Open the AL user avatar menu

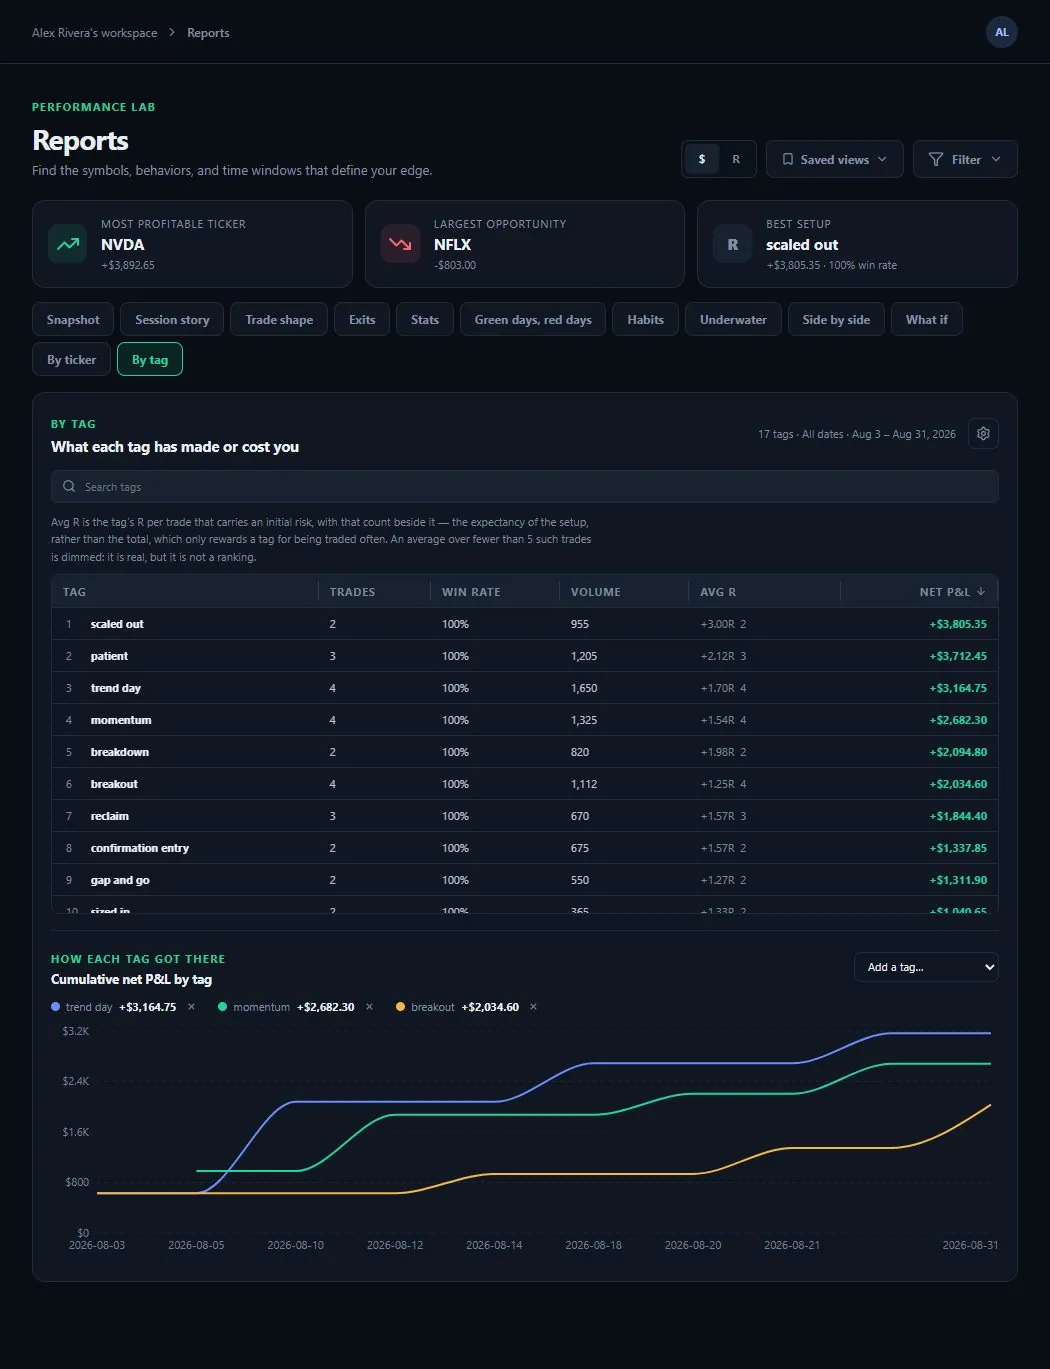click(x=1001, y=32)
